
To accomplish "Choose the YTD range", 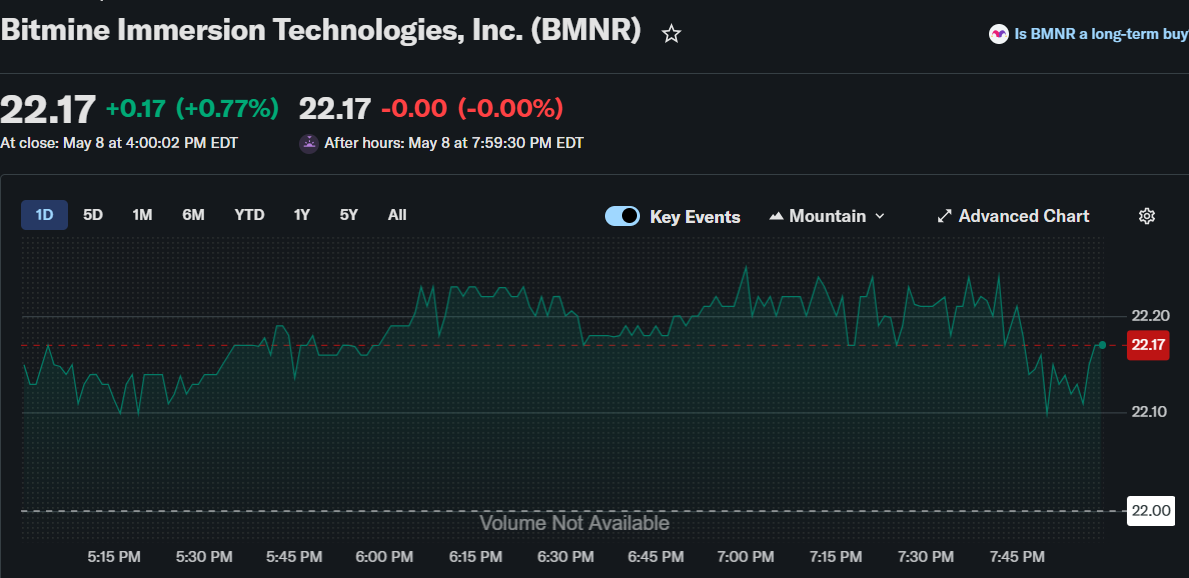I will [249, 215].
